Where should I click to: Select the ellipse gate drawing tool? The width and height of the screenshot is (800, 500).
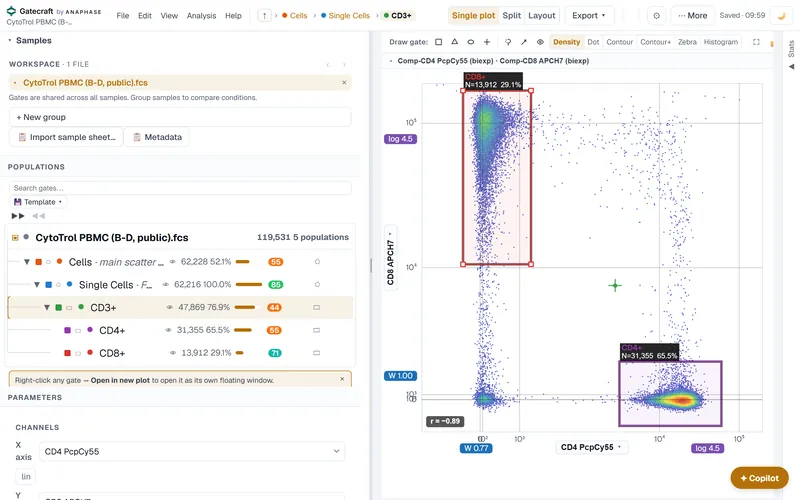pyautogui.click(x=470, y=42)
